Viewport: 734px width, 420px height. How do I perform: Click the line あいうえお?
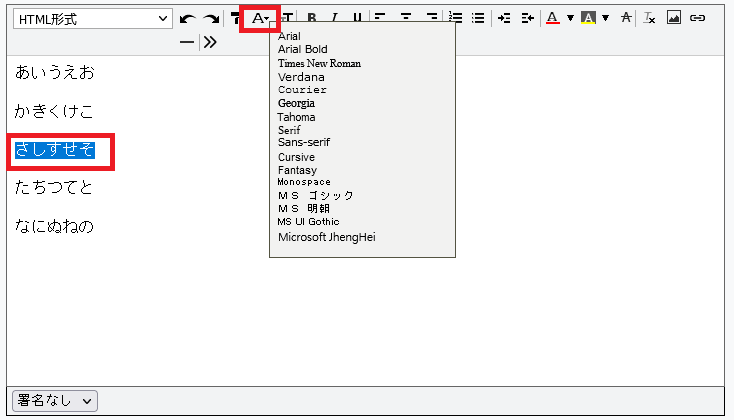point(55,72)
